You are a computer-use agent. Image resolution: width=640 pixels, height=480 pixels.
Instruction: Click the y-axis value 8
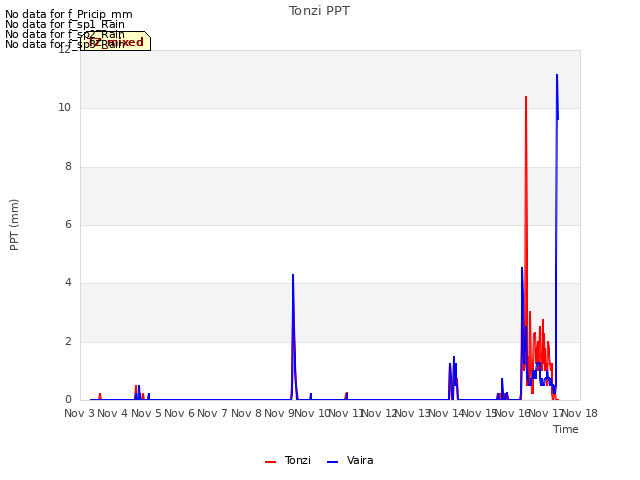tap(68, 167)
